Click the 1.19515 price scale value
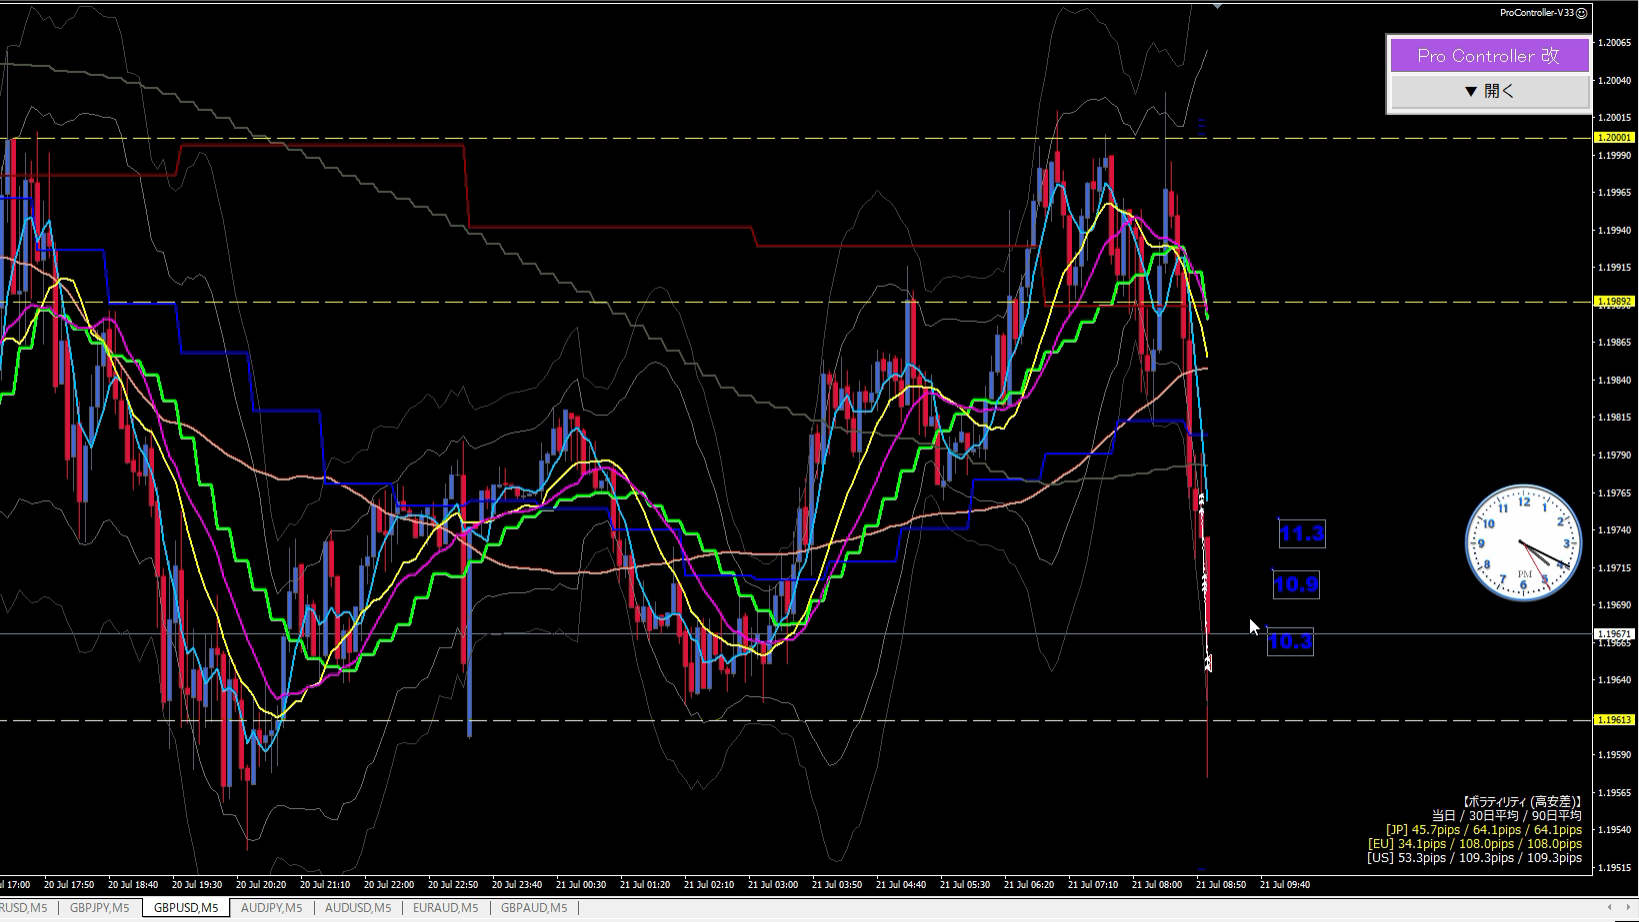 point(1615,868)
